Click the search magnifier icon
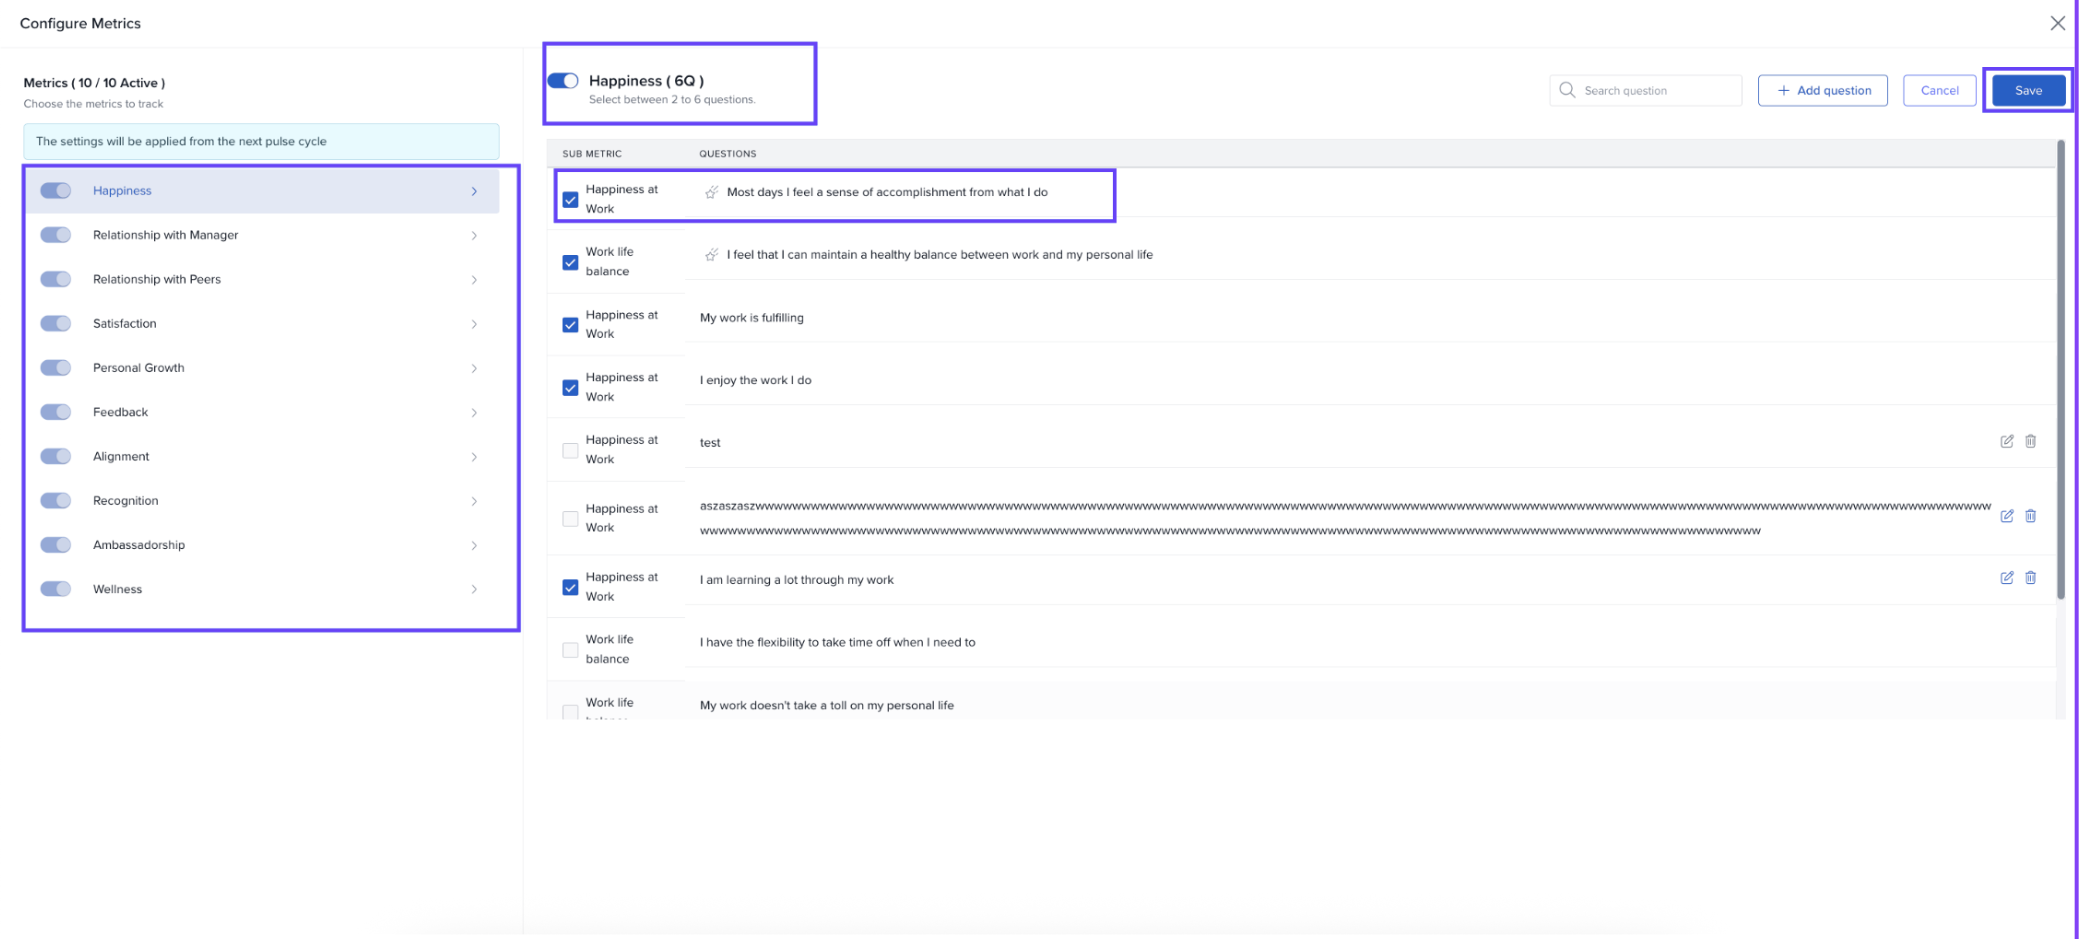2079x939 pixels. [x=1567, y=90]
